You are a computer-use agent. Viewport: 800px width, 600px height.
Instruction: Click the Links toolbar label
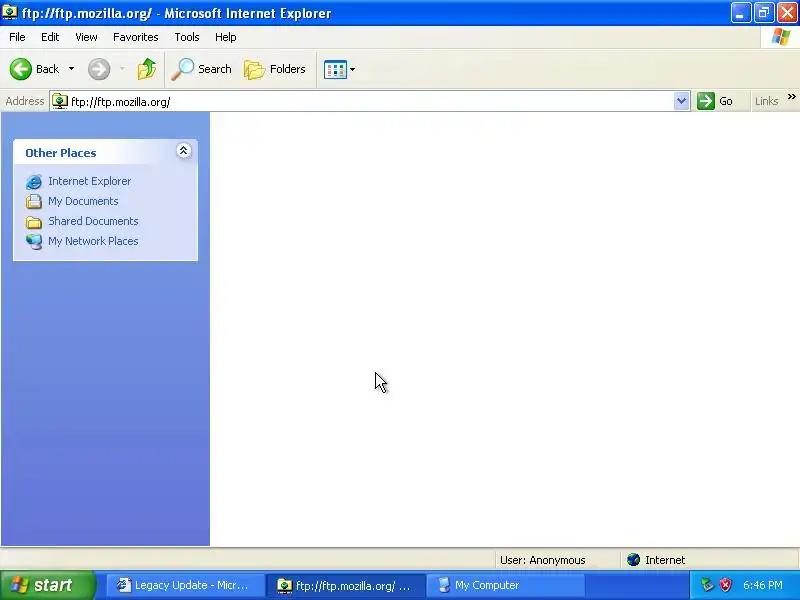[766, 101]
